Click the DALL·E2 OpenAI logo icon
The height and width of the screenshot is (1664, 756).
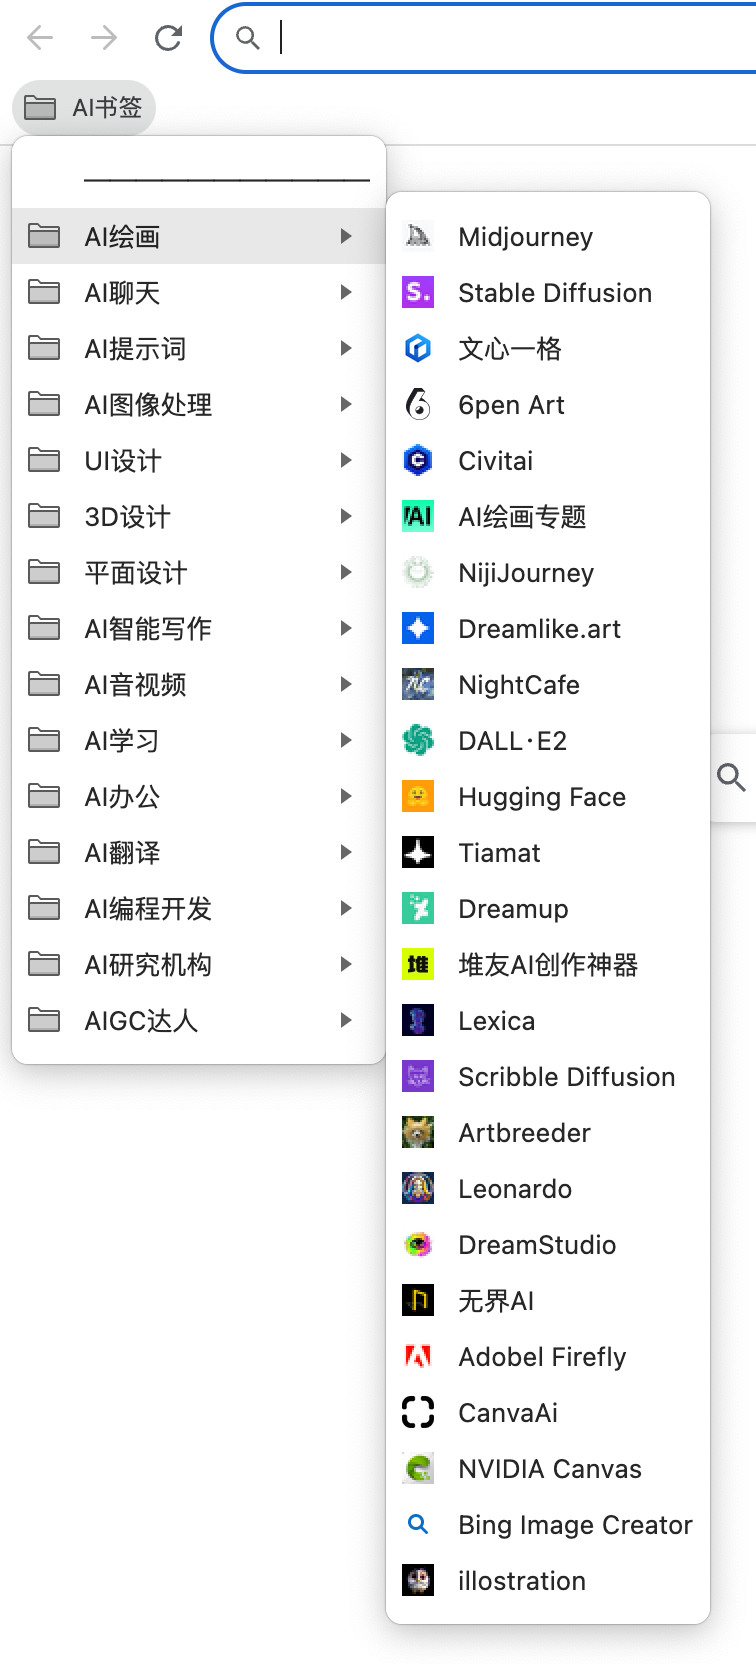pos(418,740)
